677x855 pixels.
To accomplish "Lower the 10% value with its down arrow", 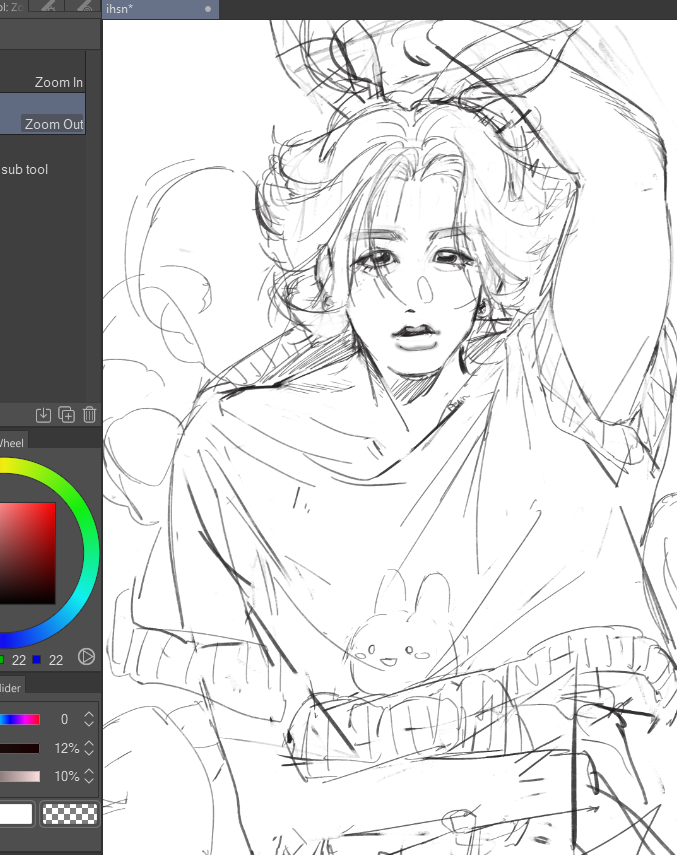I will [x=89, y=780].
